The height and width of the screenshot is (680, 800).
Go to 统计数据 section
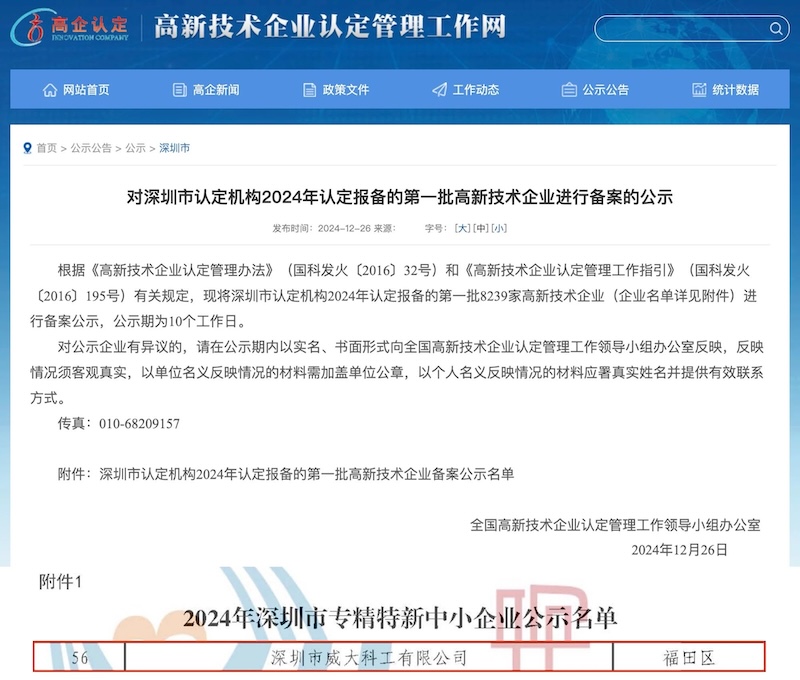[x=736, y=90]
